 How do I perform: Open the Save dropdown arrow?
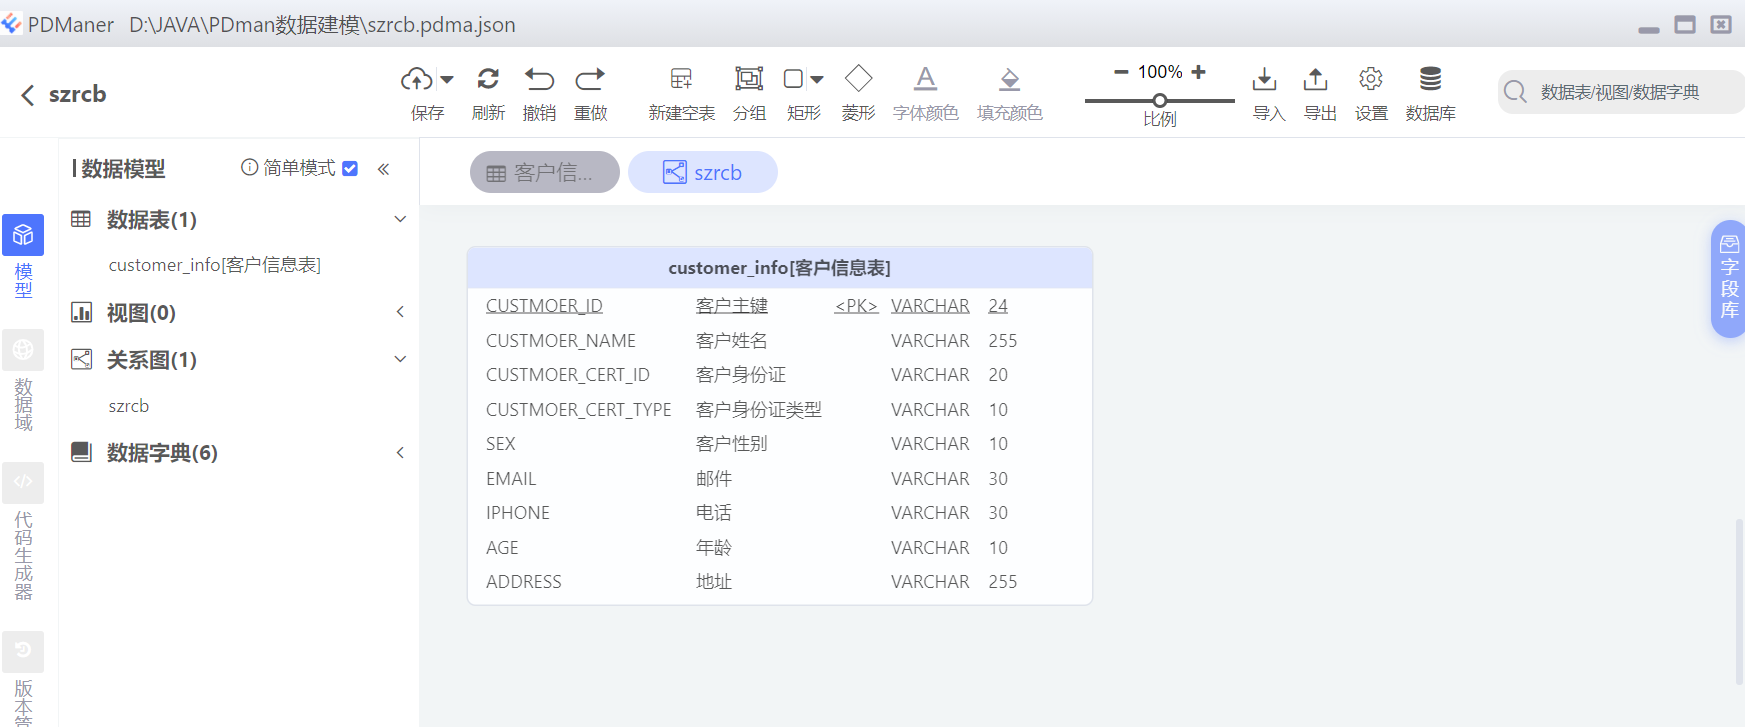pyautogui.click(x=447, y=79)
